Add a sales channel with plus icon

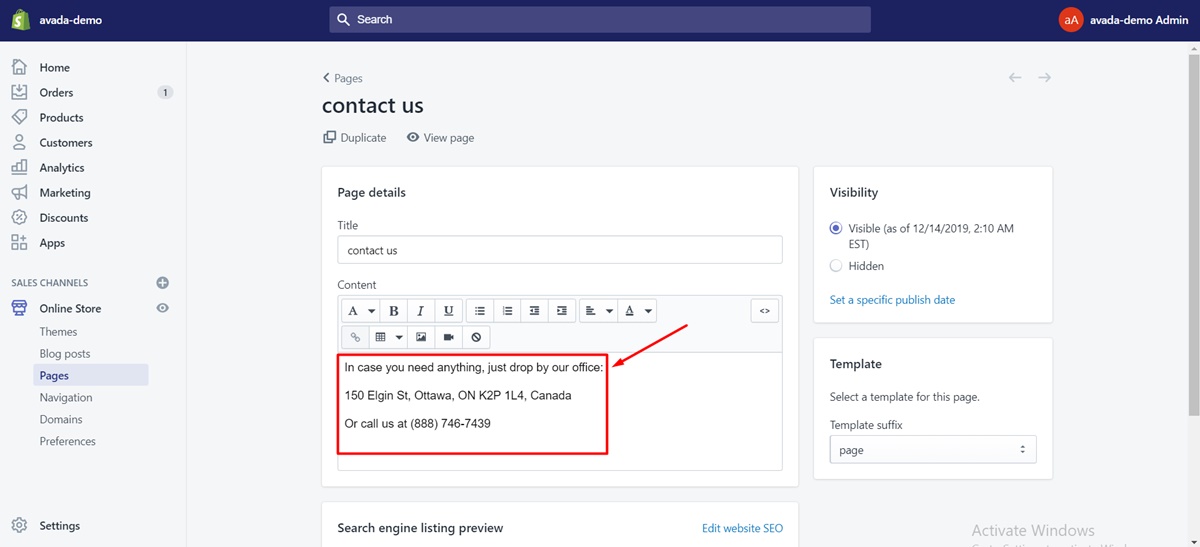(x=163, y=283)
